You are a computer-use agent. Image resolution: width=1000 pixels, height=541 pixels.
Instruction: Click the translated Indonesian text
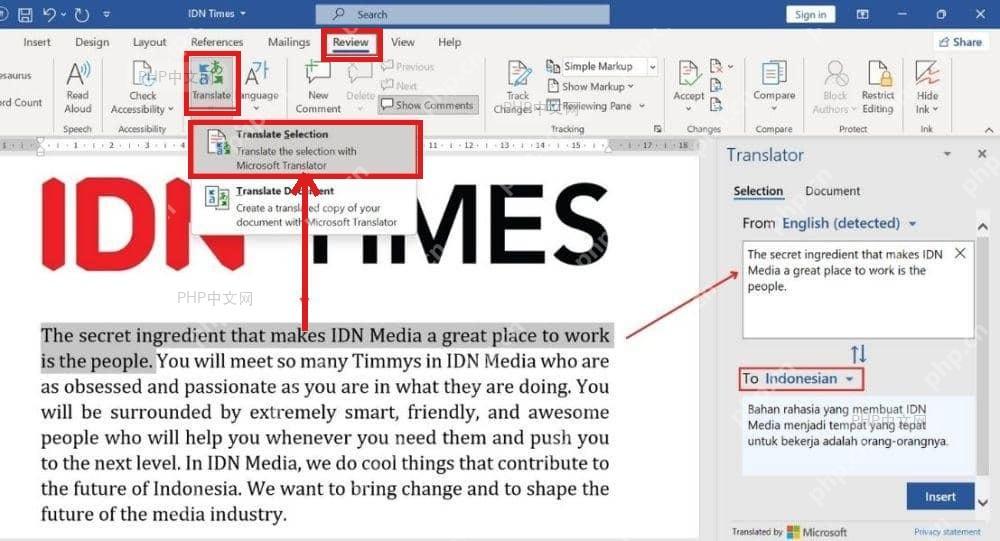coord(848,425)
